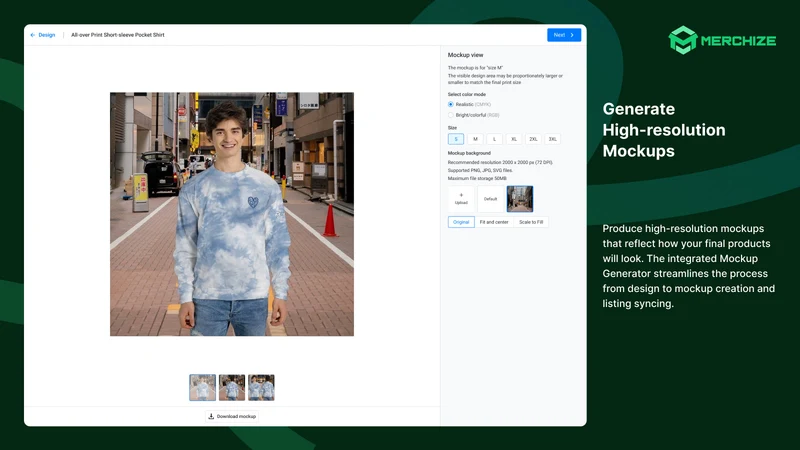800x450 pixels.
Task: Switch to the Original background fit
Action: (461, 222)
